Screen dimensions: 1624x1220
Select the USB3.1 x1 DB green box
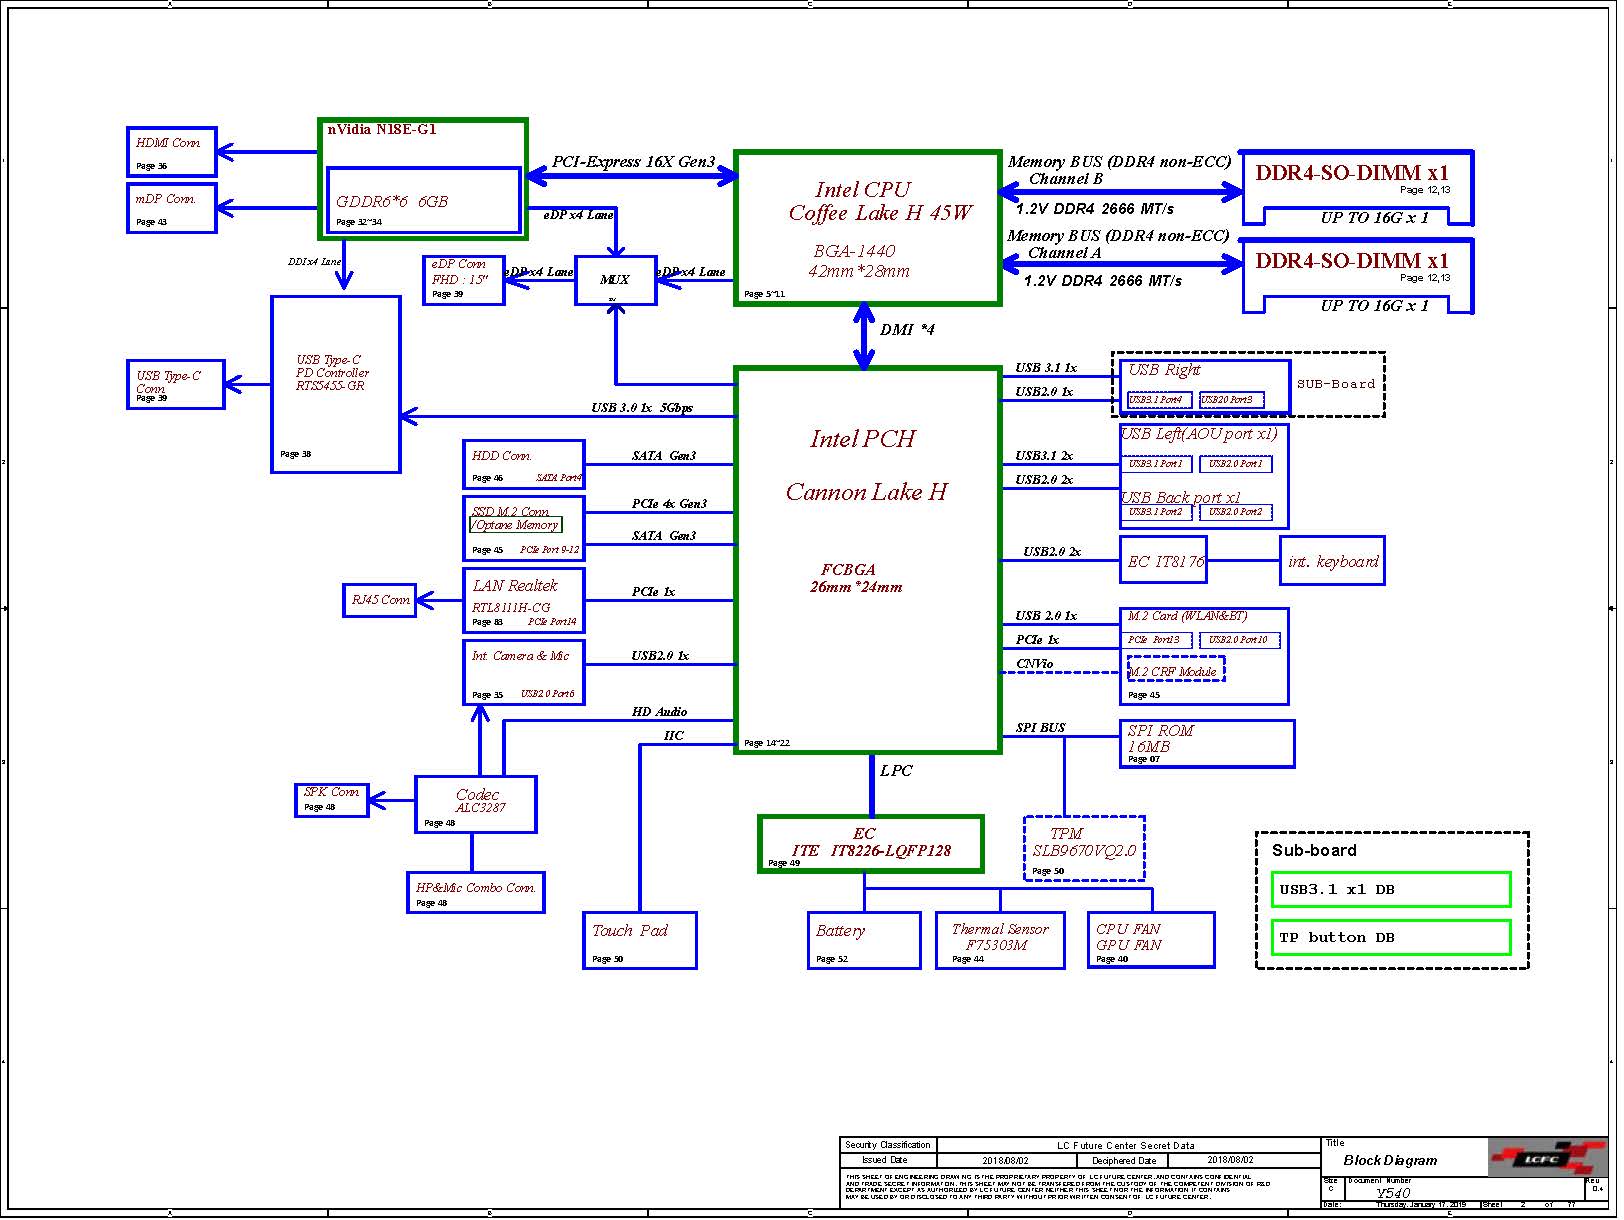[1391, 889]
